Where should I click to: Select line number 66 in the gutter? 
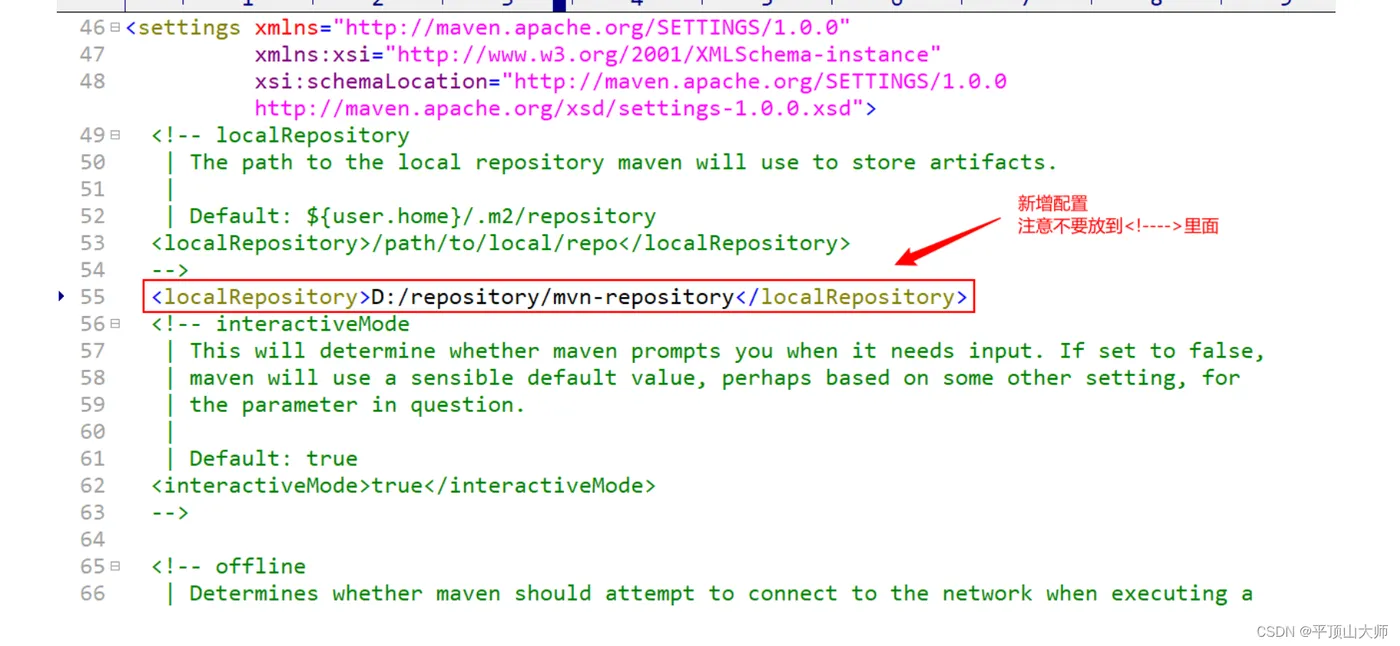tap(92, 594)
